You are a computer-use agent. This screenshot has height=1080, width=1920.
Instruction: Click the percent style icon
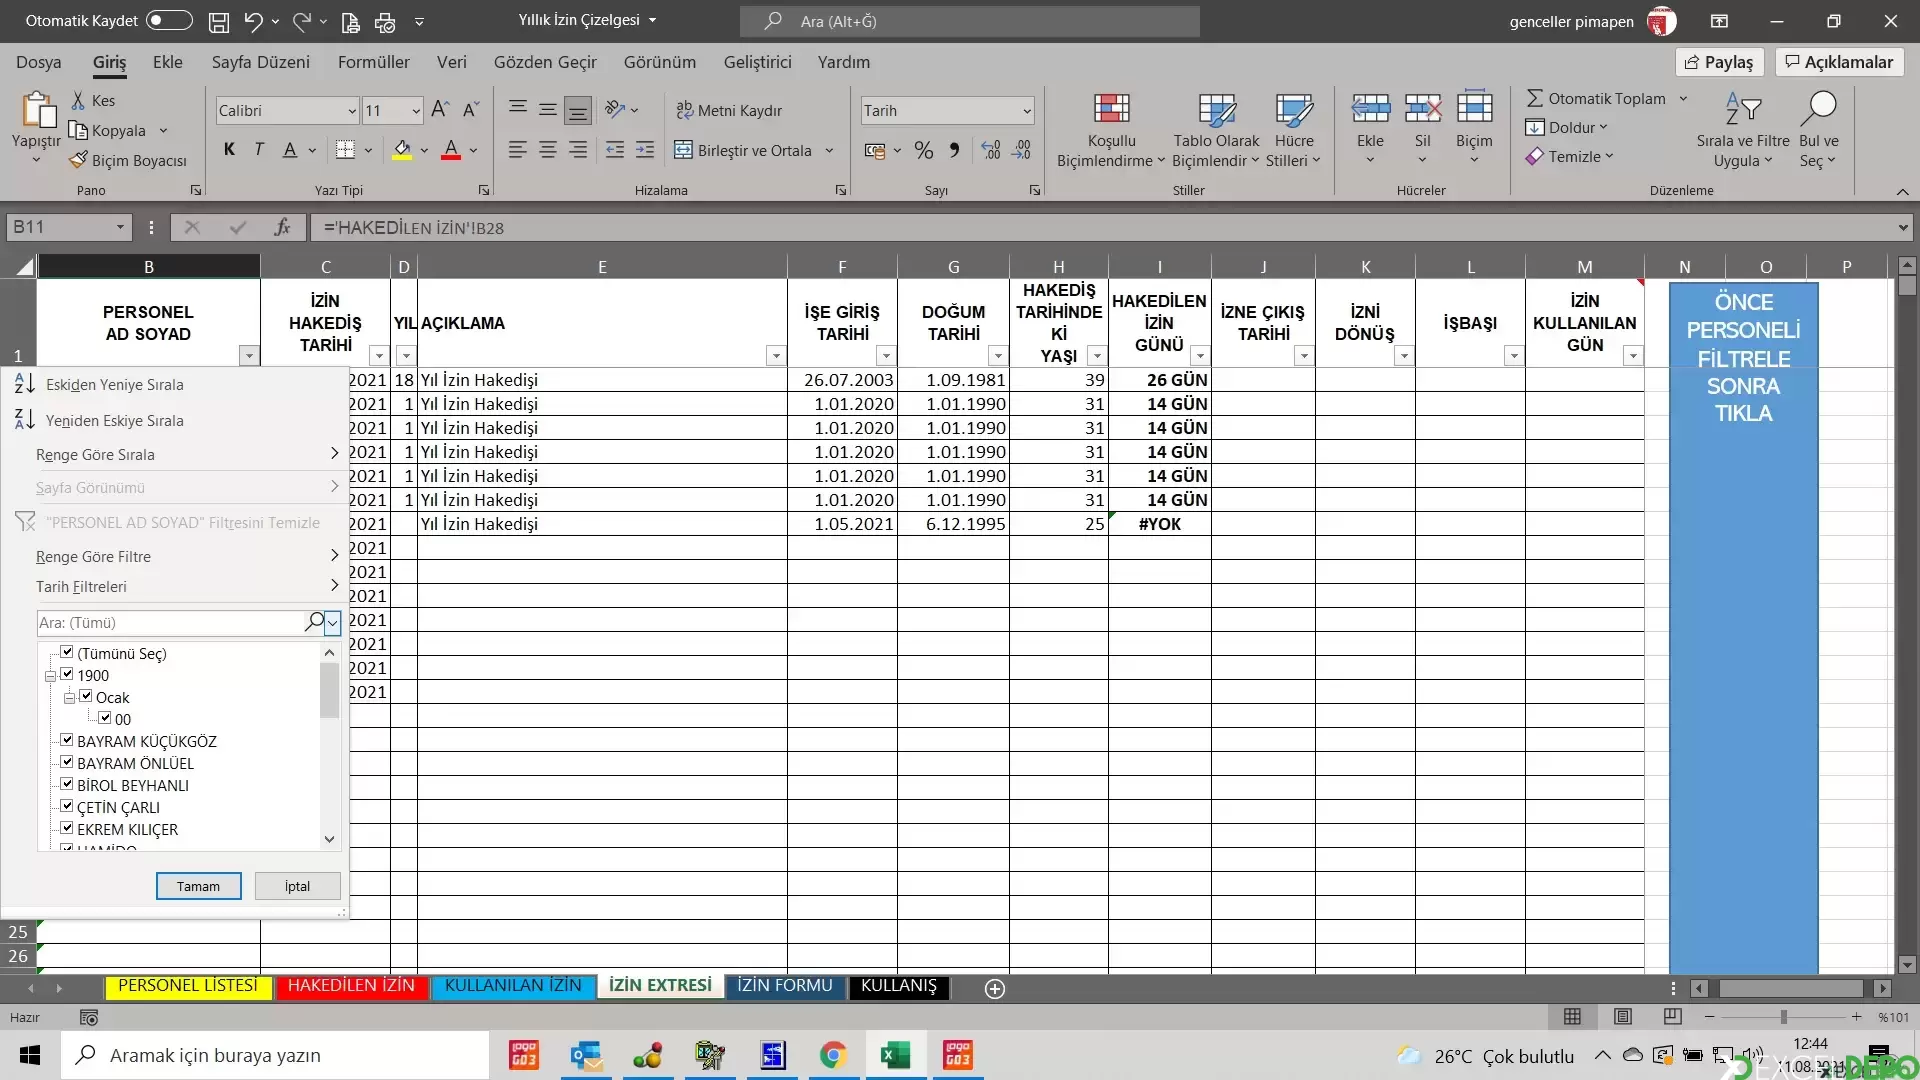(x=924, y=150)
